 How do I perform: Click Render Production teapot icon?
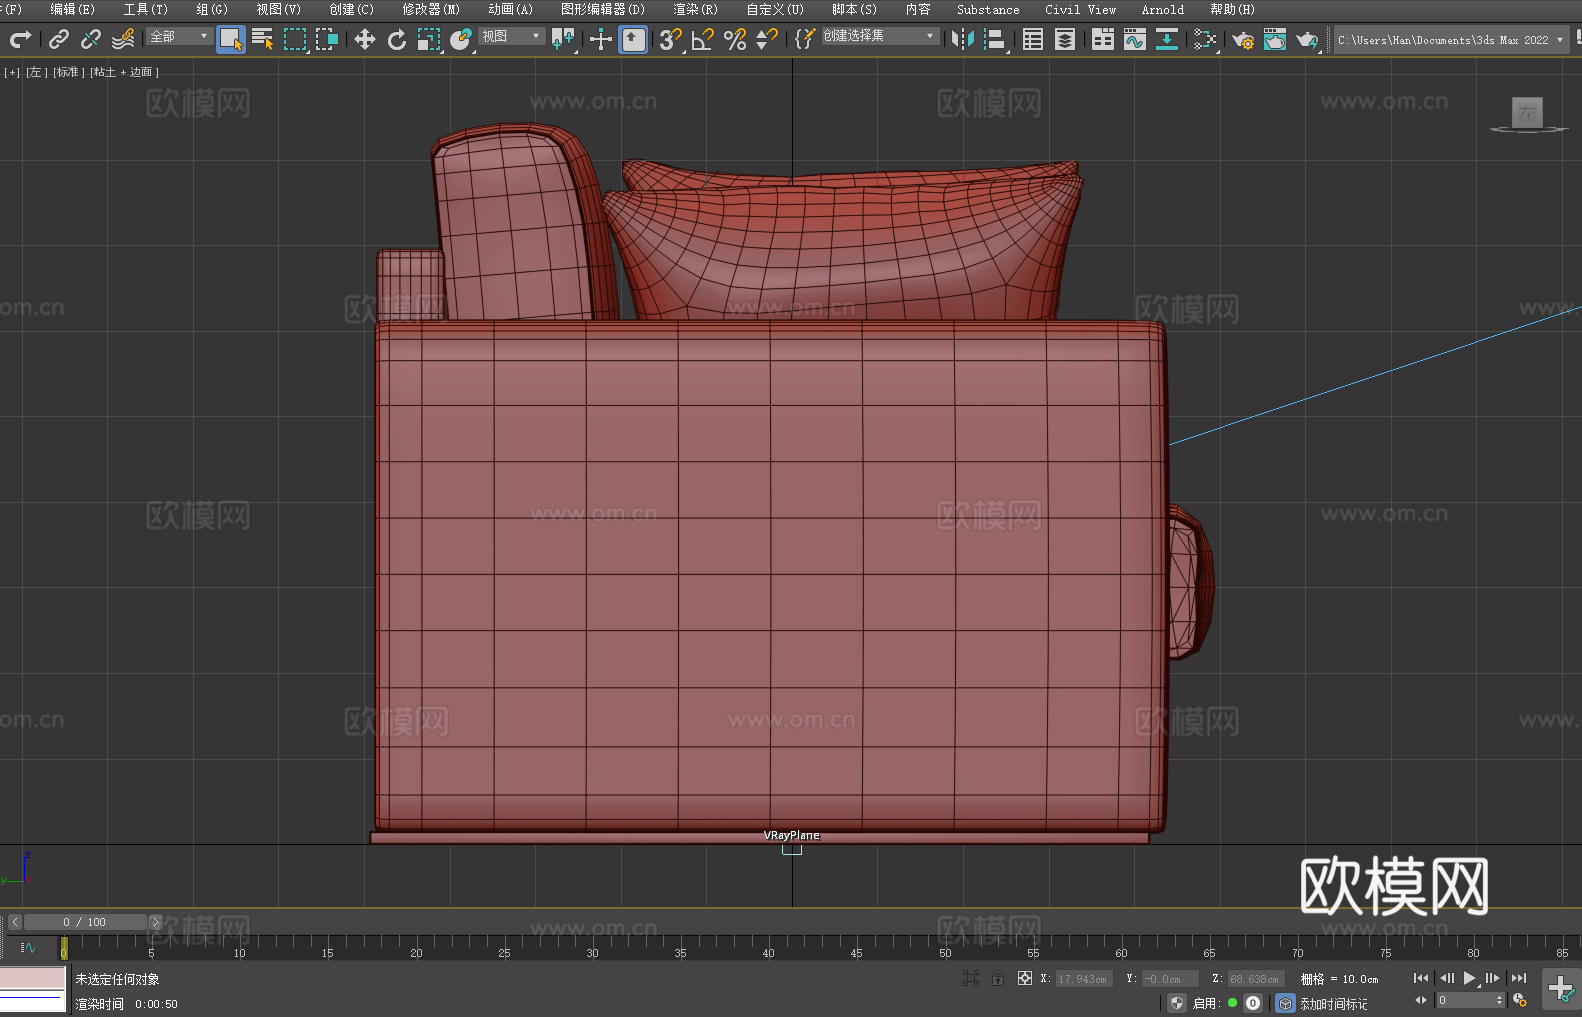click(1307, 39)
